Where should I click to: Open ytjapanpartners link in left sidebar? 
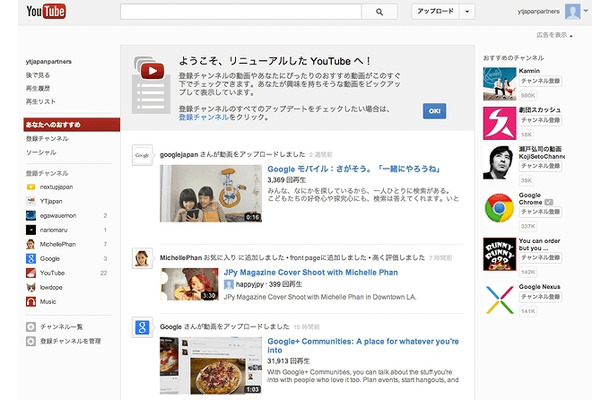pos(49,61)
